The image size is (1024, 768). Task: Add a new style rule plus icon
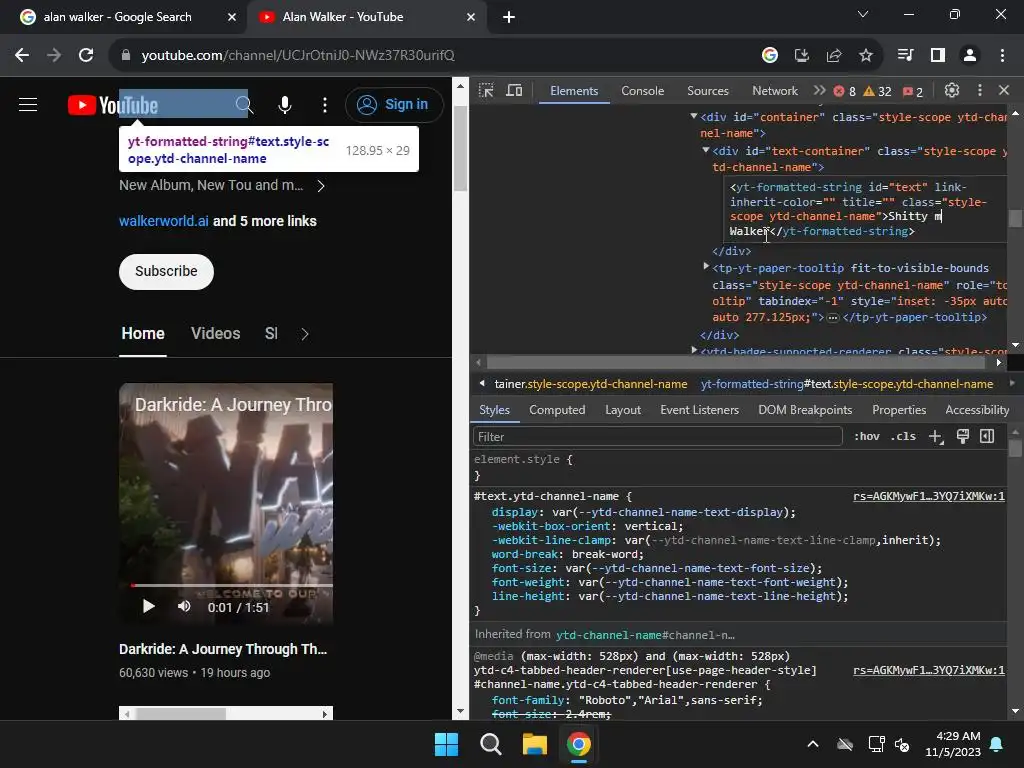(x=936, y=436)
